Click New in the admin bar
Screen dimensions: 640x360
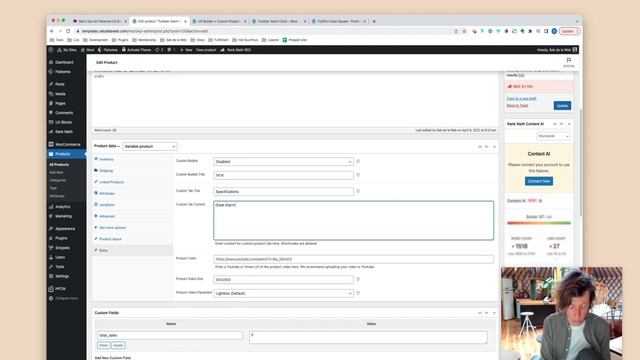click(x=186, y=50)
